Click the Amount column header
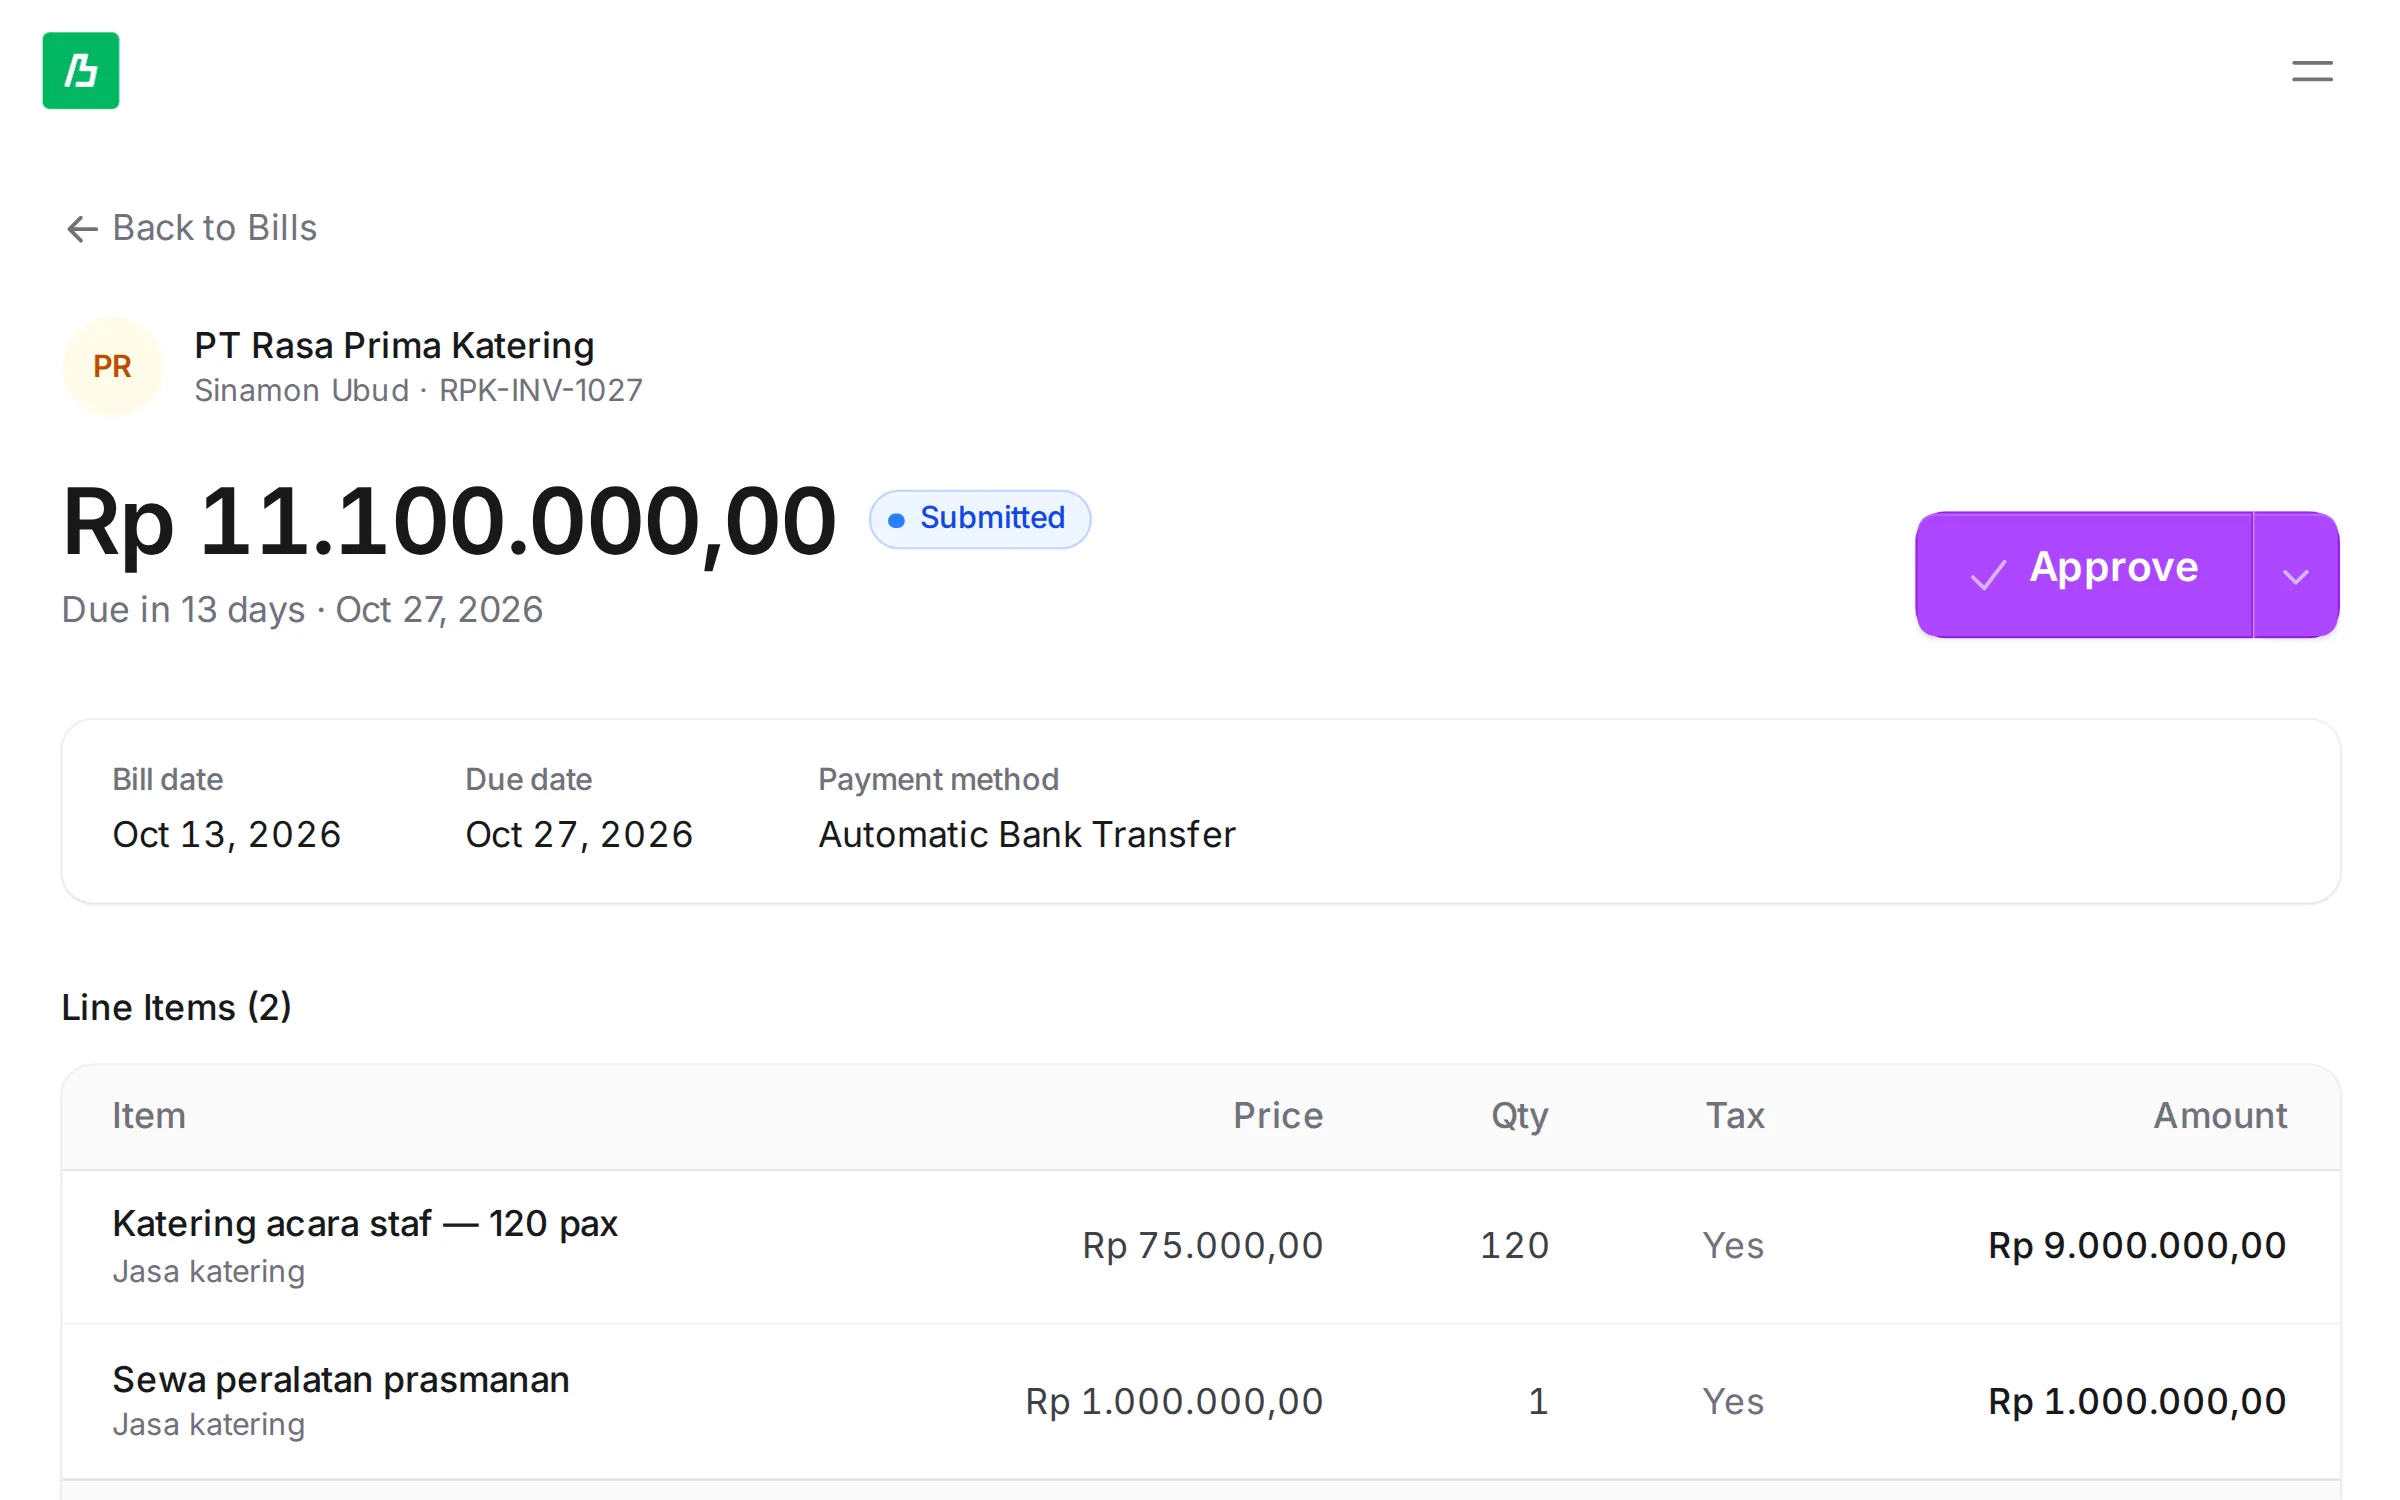This screenshot has width=2400, height=1500. coord(2220,1116)
